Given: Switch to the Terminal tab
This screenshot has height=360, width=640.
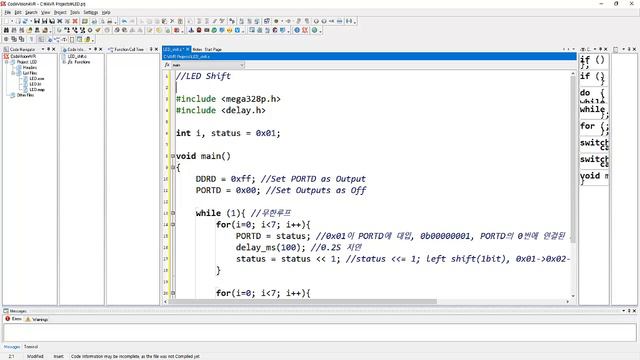Looking at the screenshot, I should [31, 347].
